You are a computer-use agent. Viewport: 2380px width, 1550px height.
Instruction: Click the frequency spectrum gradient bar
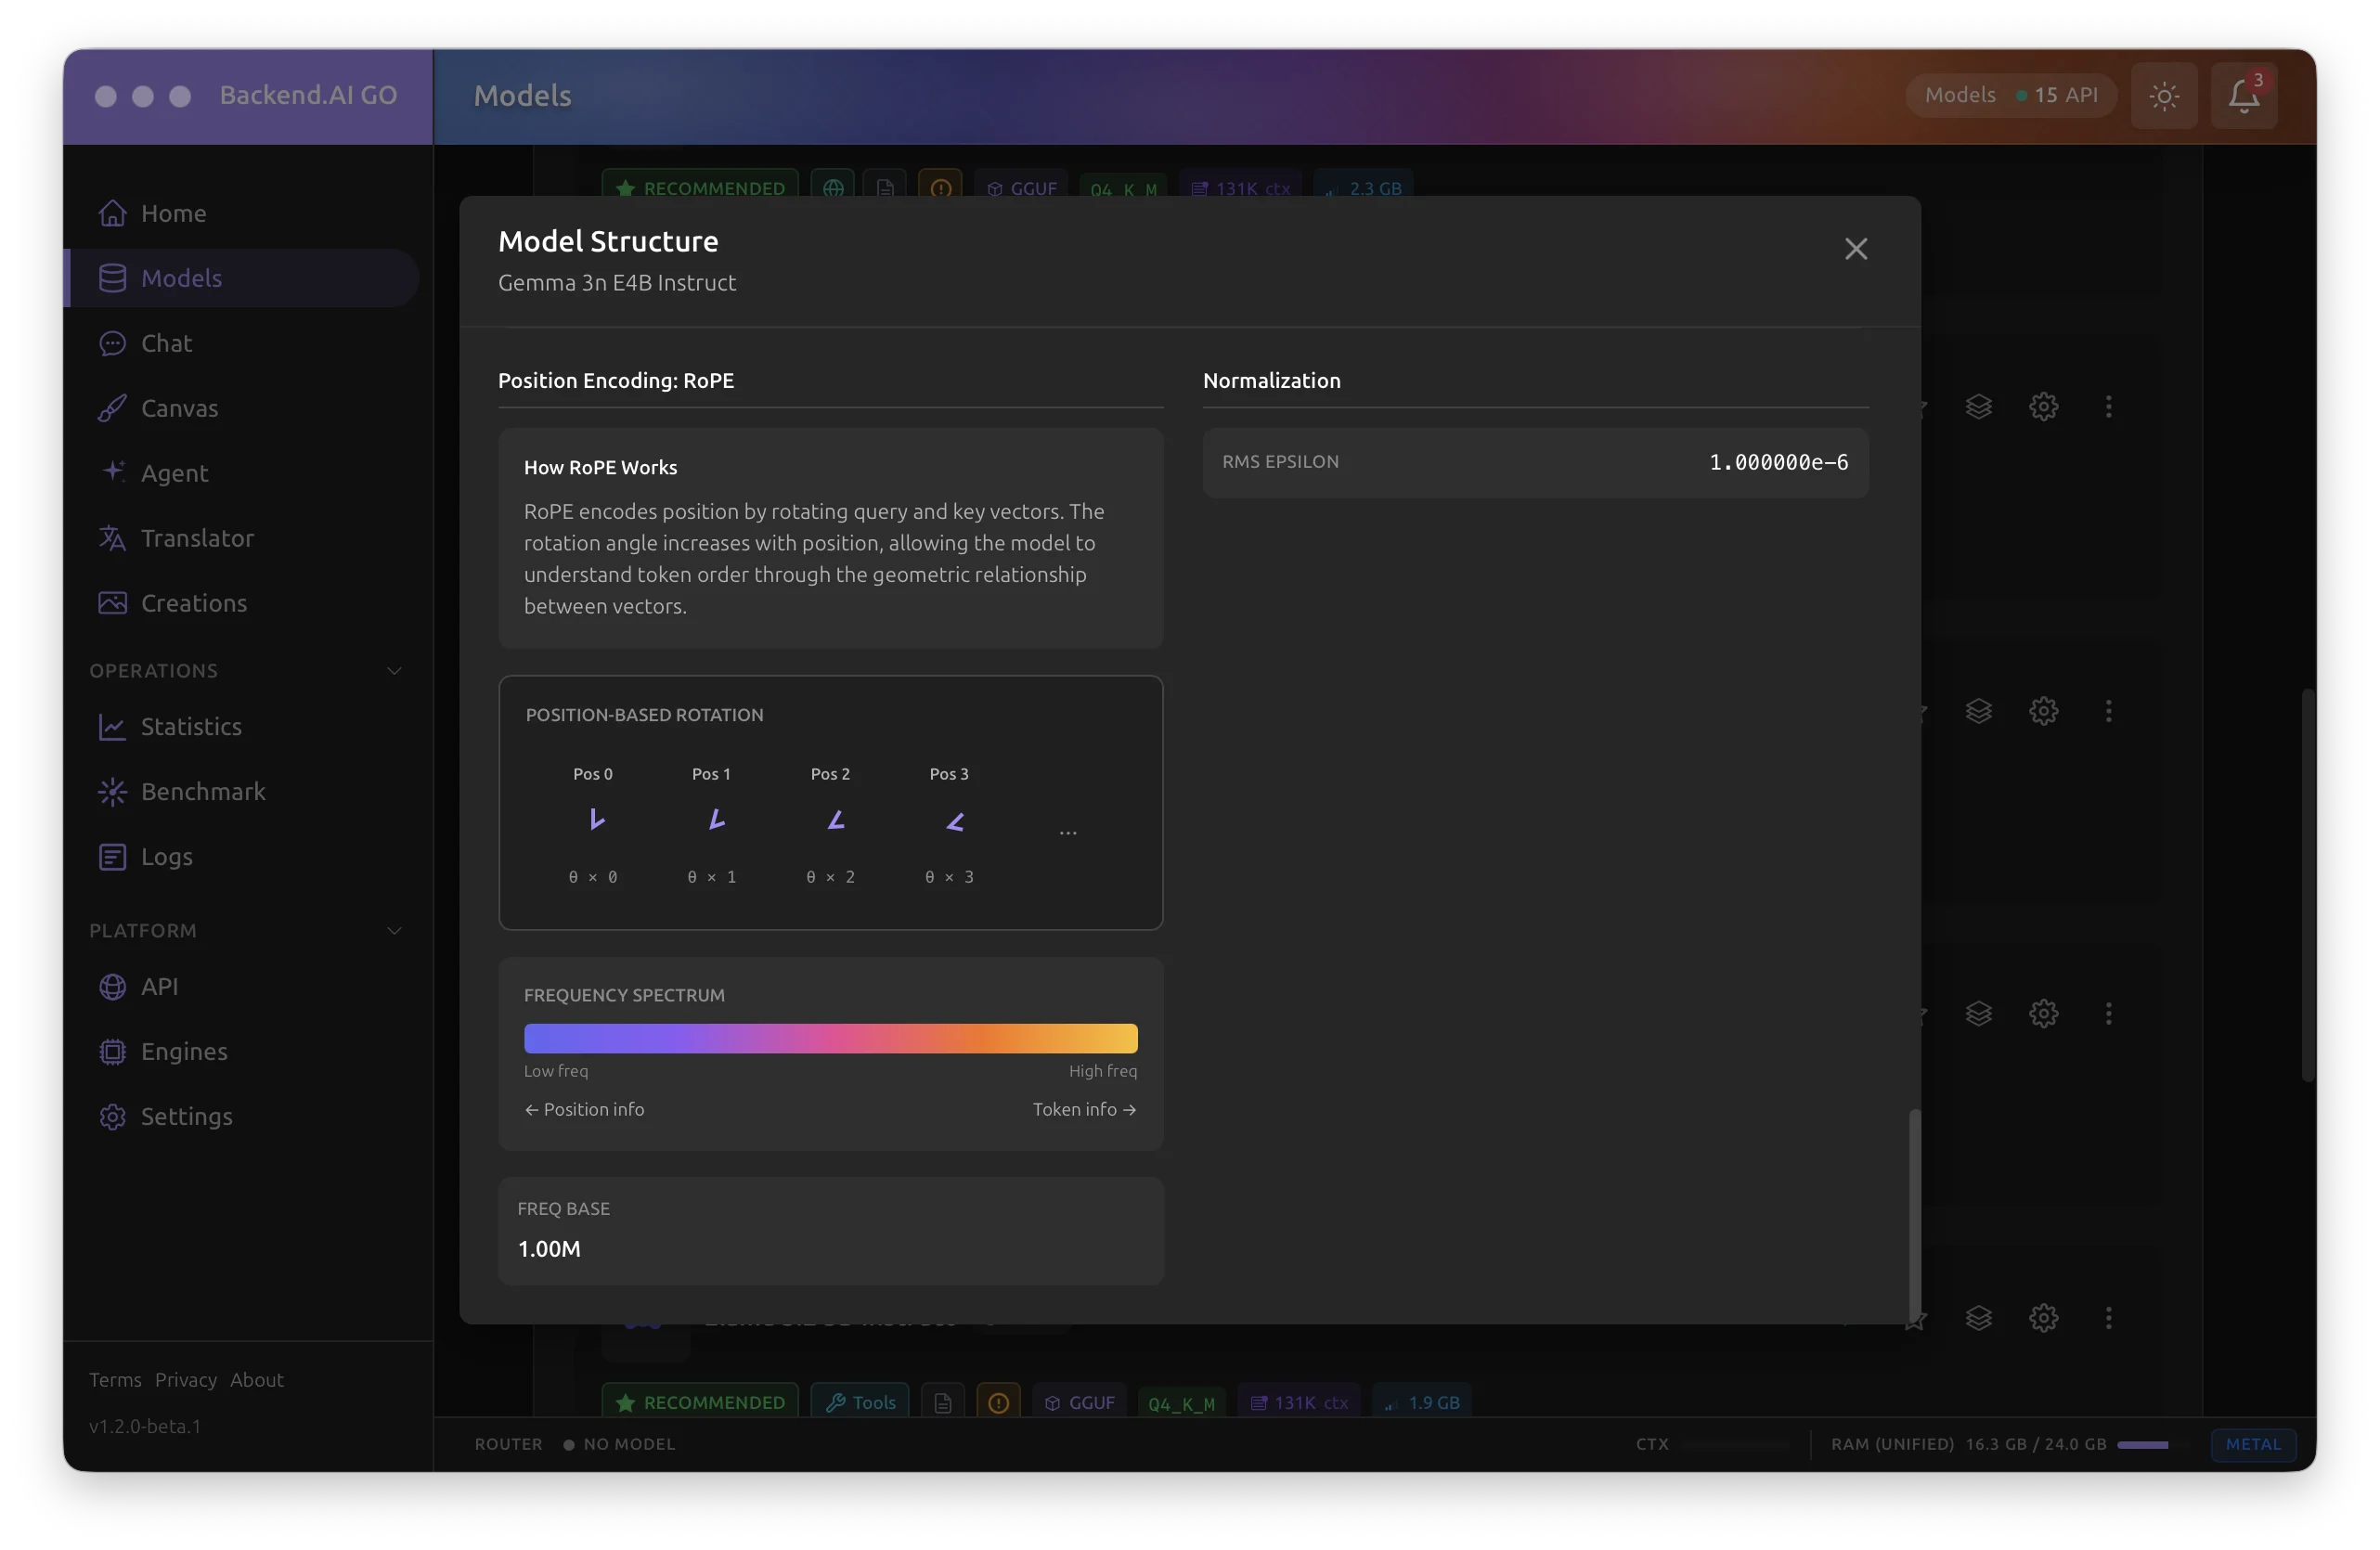tap(831, 1038)
